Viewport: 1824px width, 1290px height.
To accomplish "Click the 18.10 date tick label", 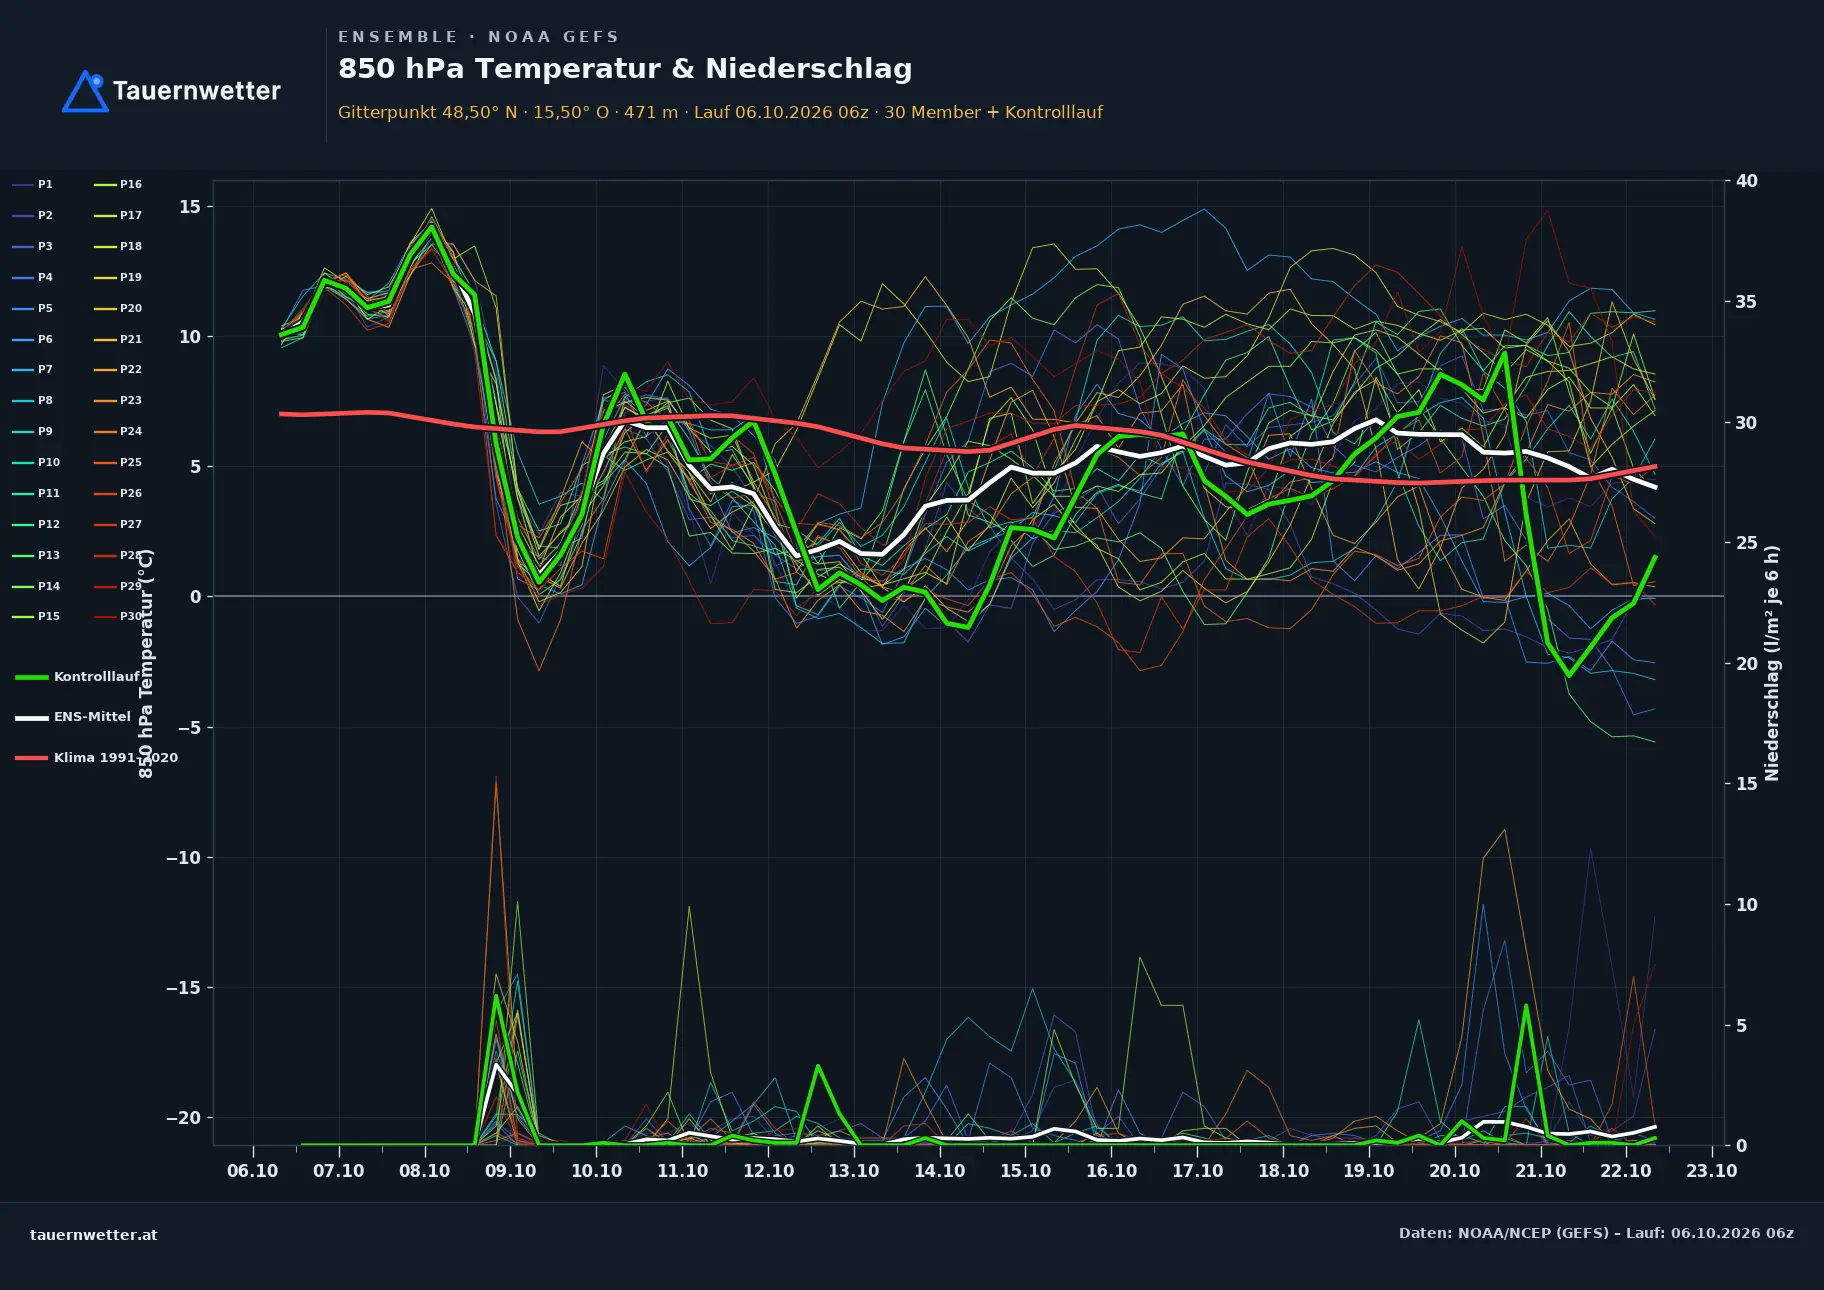I will click(x=1283, y=1171).
